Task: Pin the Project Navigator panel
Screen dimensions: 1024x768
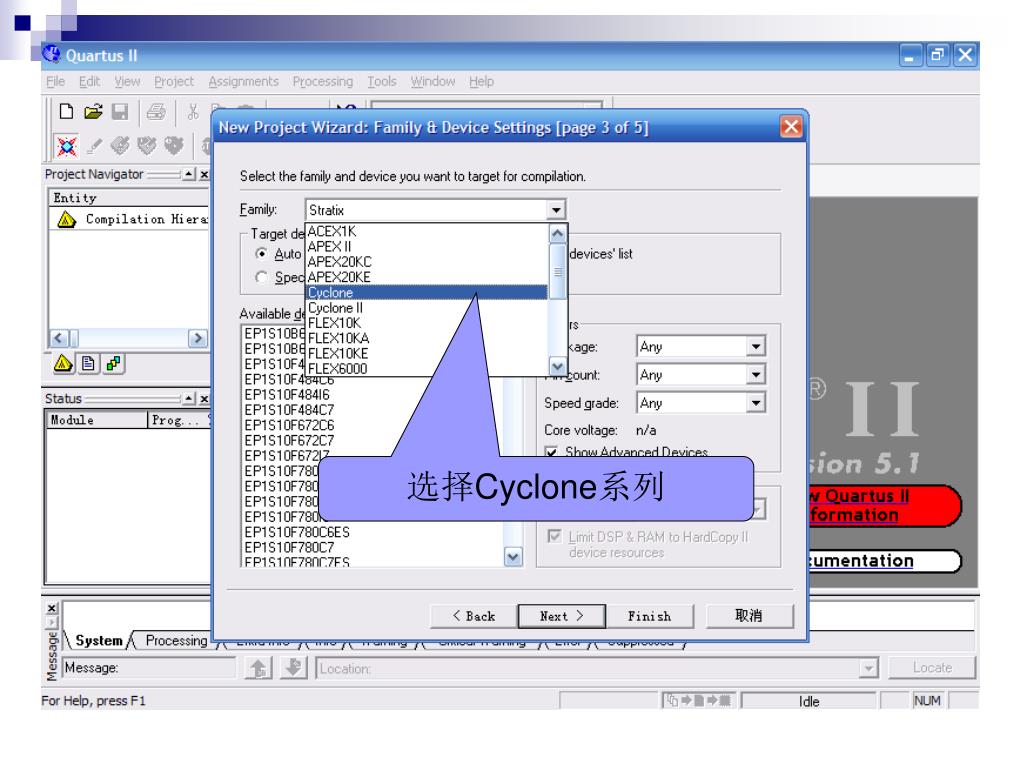Action: point(189,174)
